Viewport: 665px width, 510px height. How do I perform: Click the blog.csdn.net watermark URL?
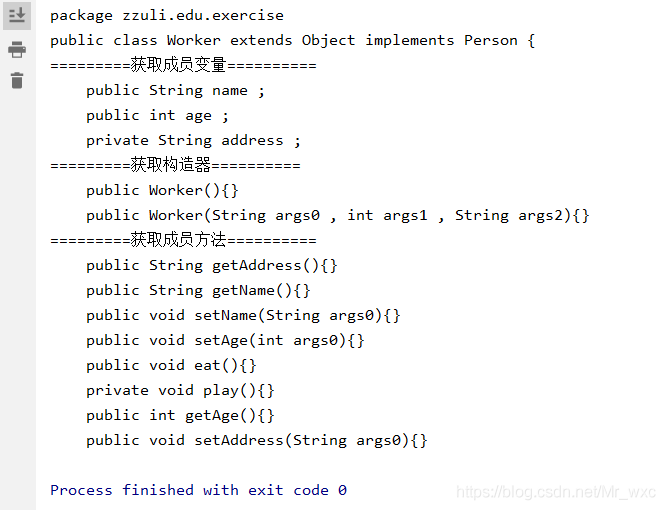point(556,492)
